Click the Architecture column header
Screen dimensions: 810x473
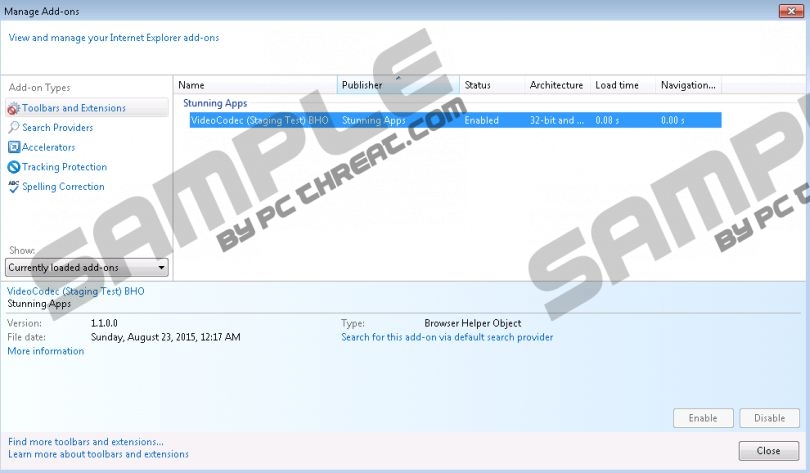(x=556, y=85)
